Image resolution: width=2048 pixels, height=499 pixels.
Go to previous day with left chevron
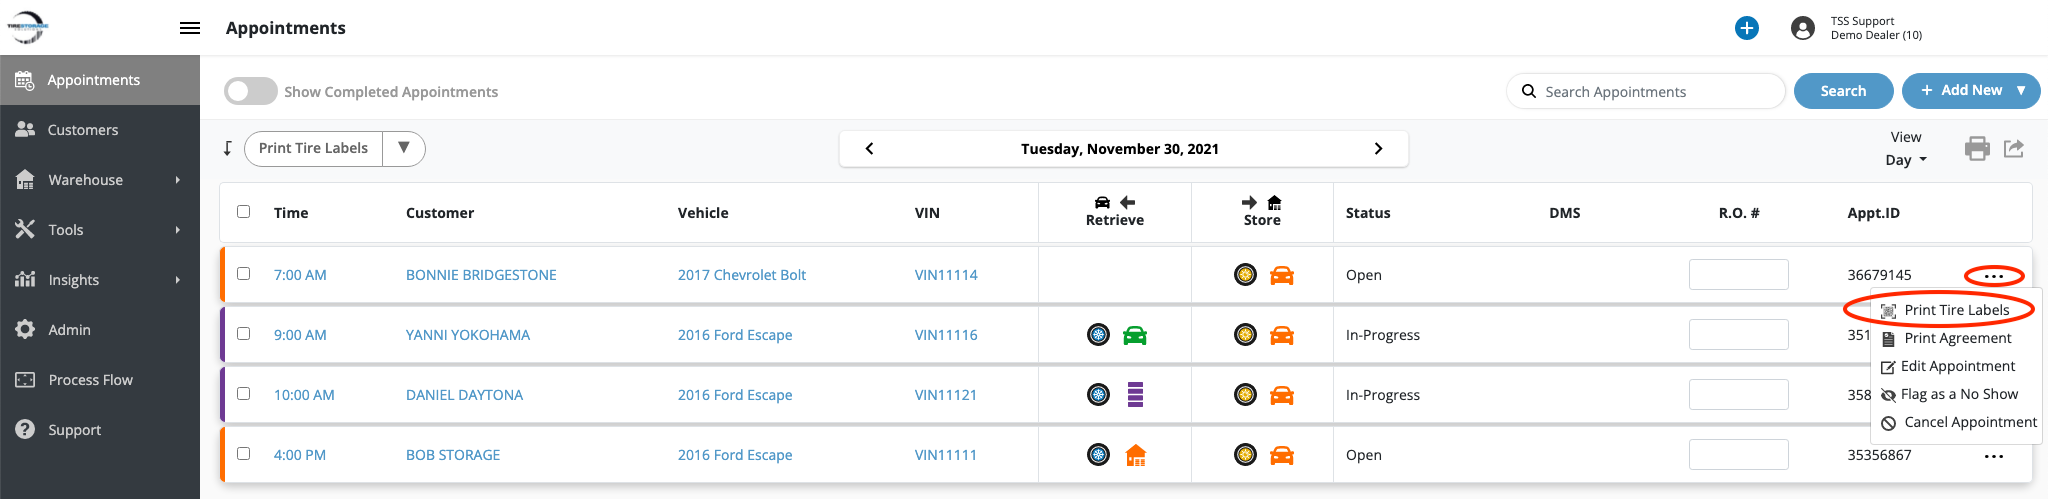[869, 148]
